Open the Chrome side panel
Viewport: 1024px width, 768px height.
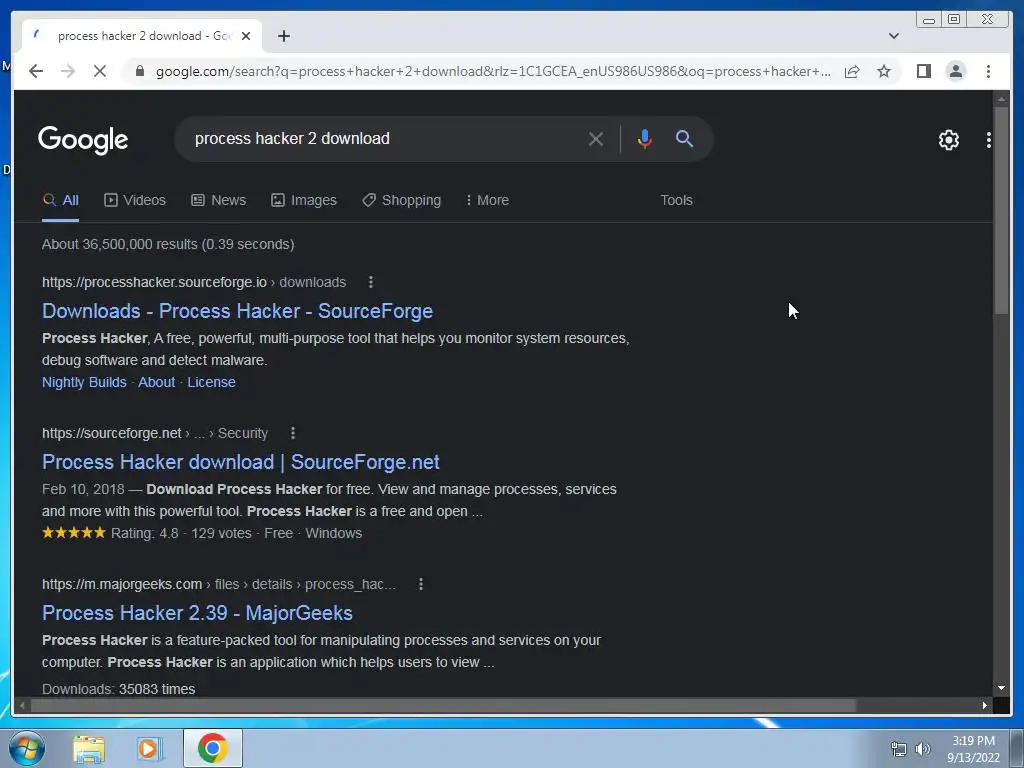click(923, 71)
